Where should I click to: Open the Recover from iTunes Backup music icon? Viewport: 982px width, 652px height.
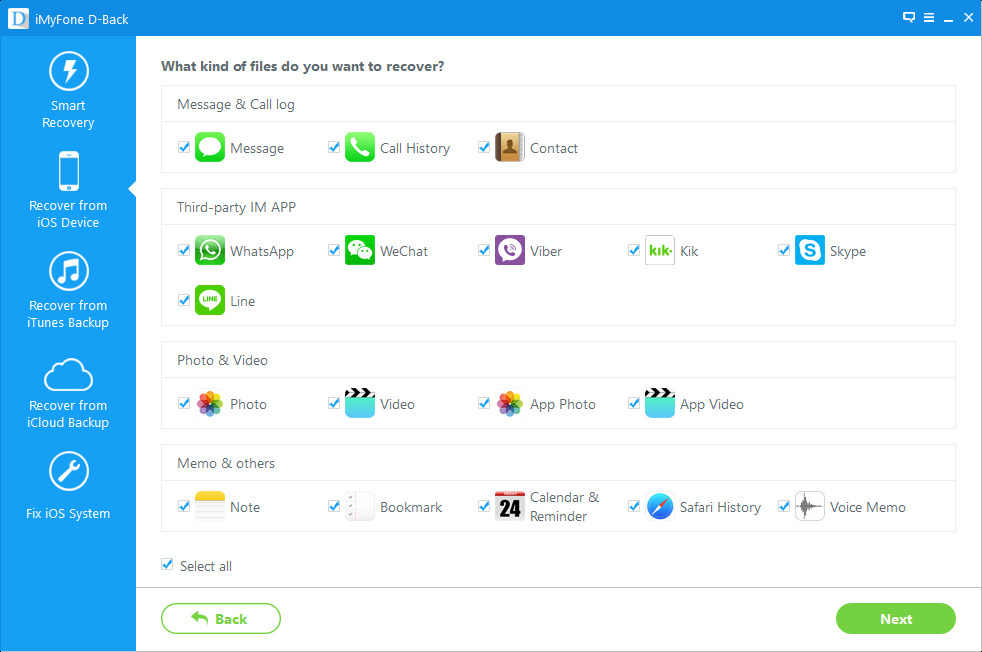coord(69,271)
